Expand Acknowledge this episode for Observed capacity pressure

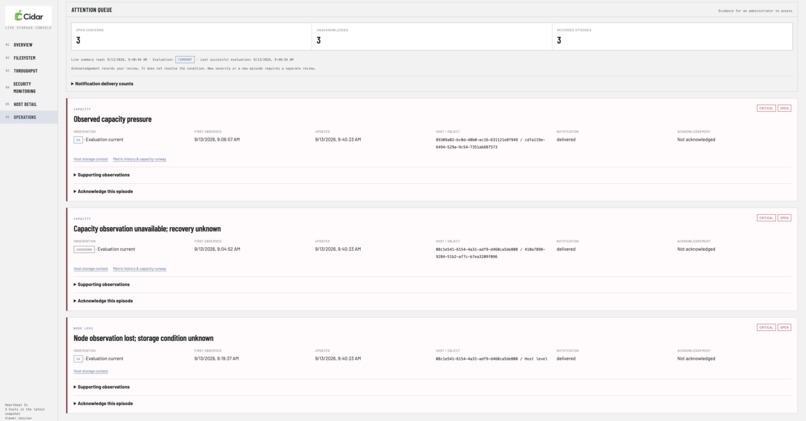[103, 191]
